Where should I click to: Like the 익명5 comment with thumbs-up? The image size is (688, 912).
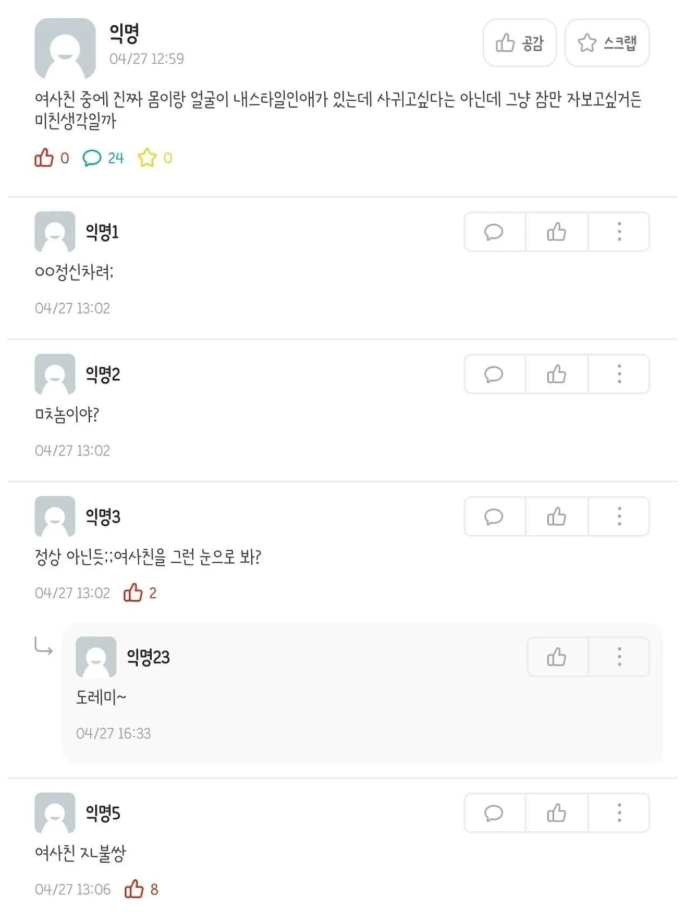pos(557,813)
